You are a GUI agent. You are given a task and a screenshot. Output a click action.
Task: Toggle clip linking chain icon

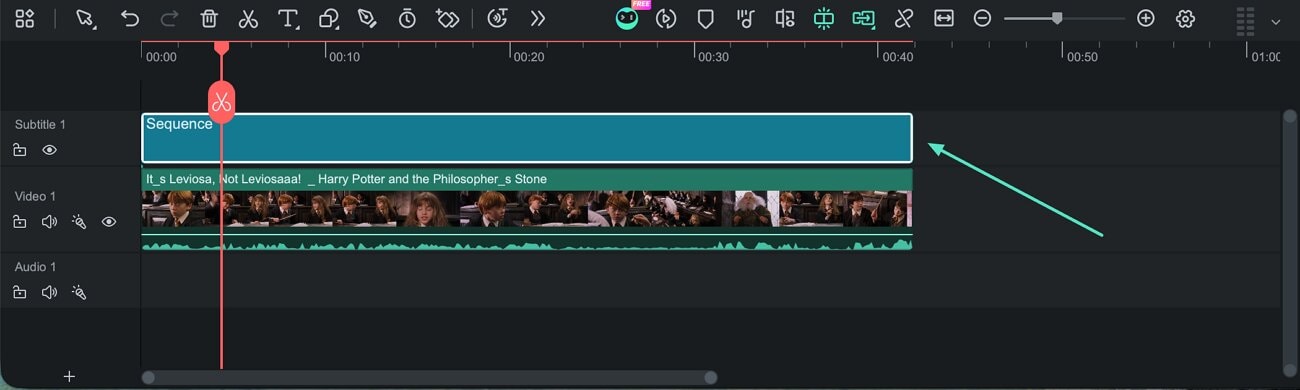click(x=904, y=18)
